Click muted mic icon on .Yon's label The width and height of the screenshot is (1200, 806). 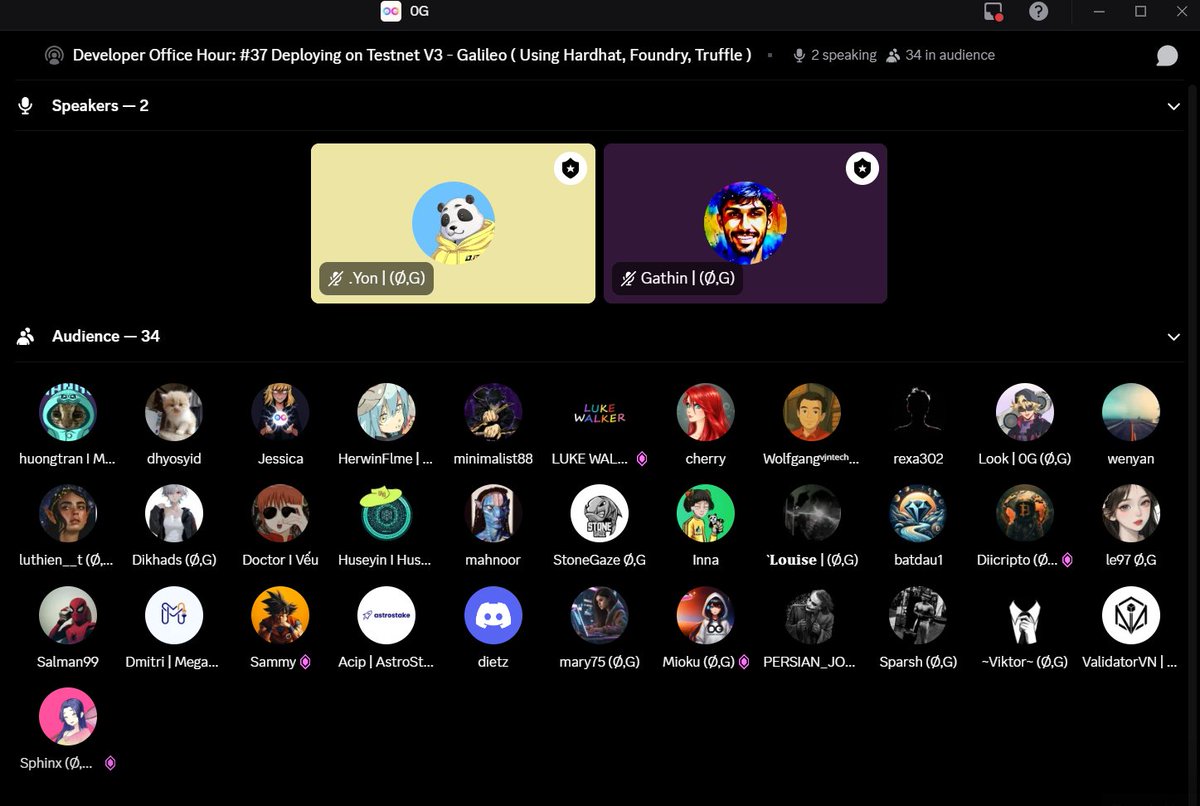pyautogui.click(x=335, y=278)
